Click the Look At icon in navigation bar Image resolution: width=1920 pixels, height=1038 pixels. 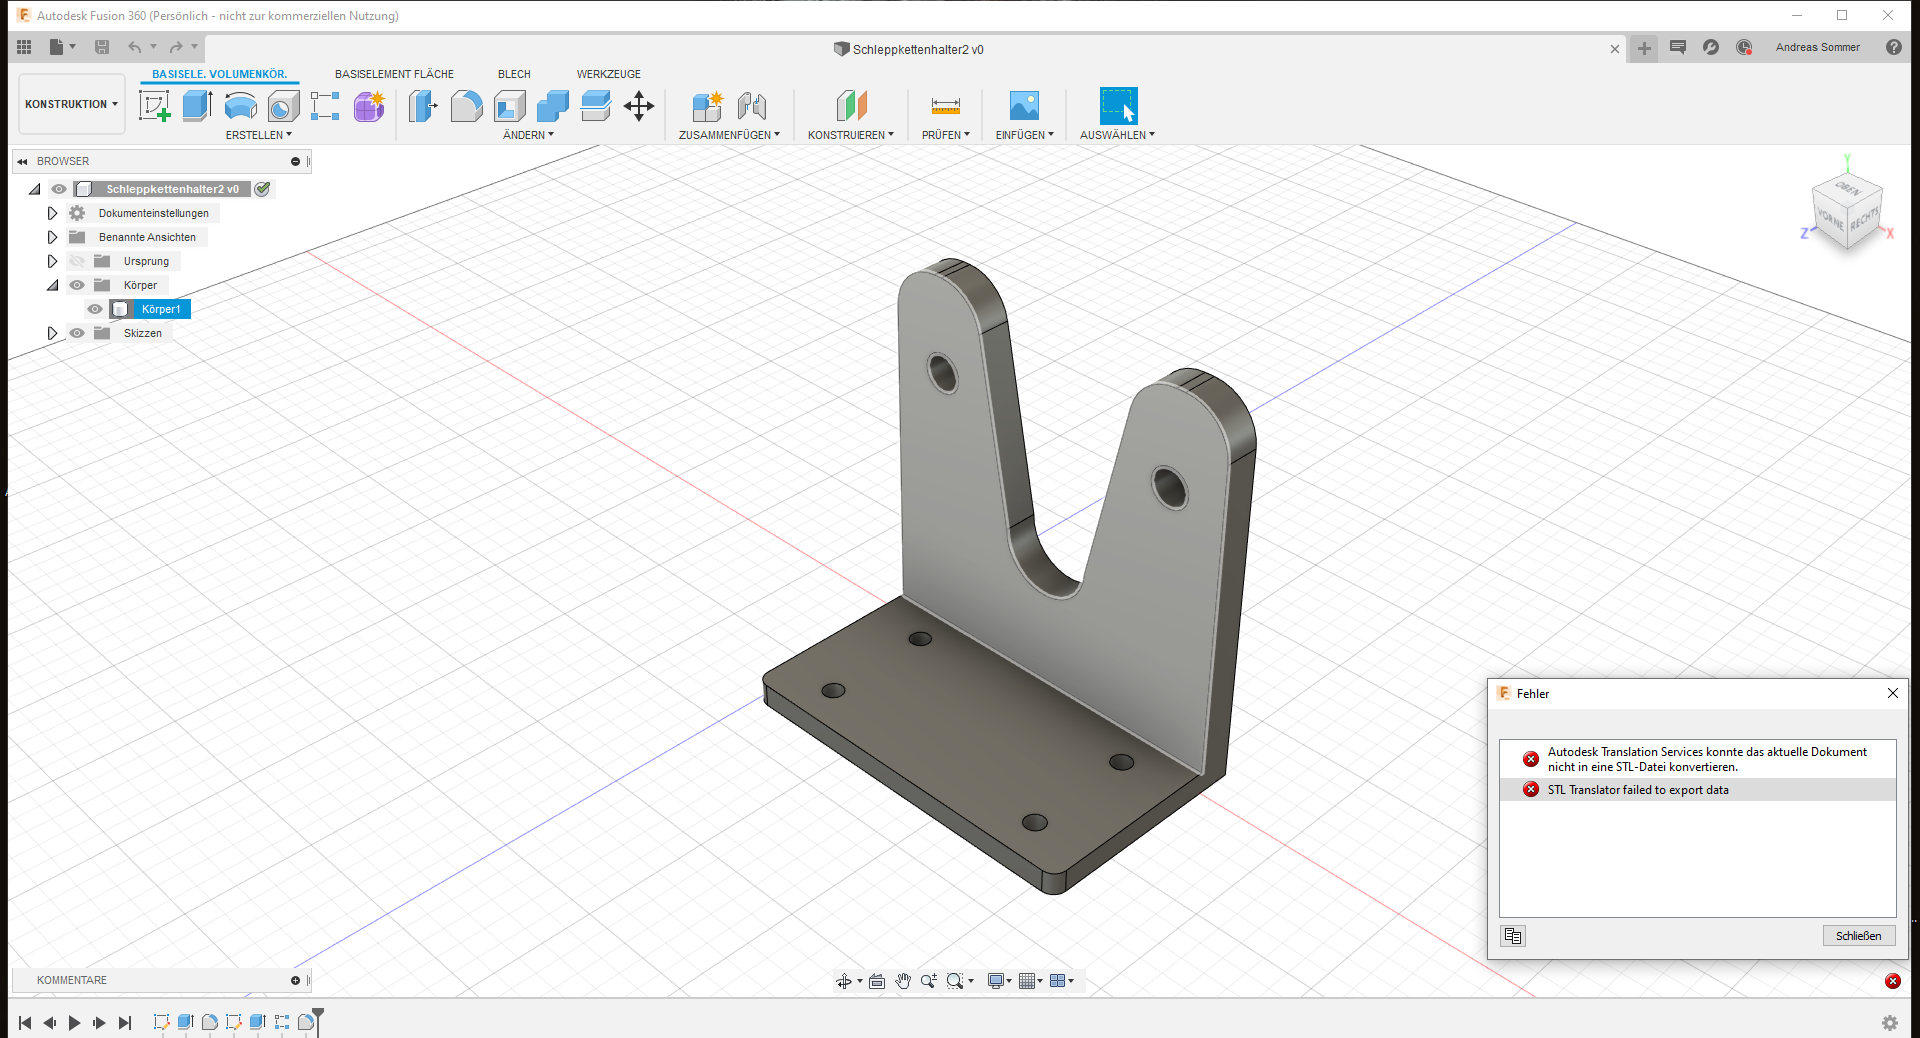click(x=877, y=981)
